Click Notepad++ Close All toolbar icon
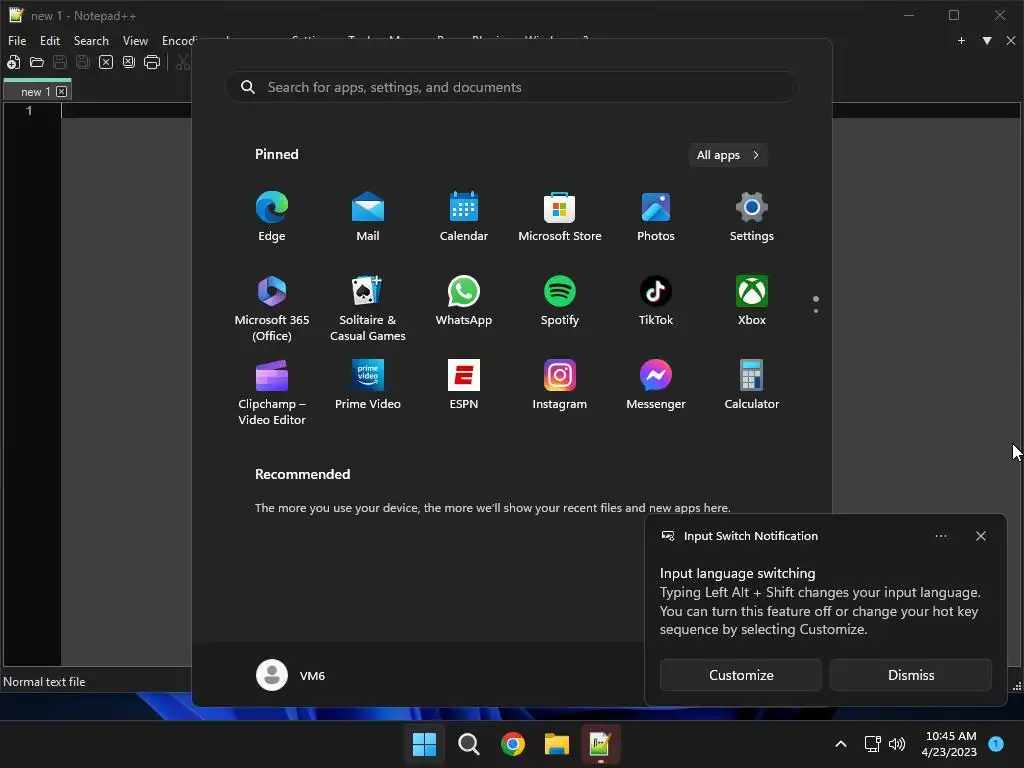 coord(129,63)
